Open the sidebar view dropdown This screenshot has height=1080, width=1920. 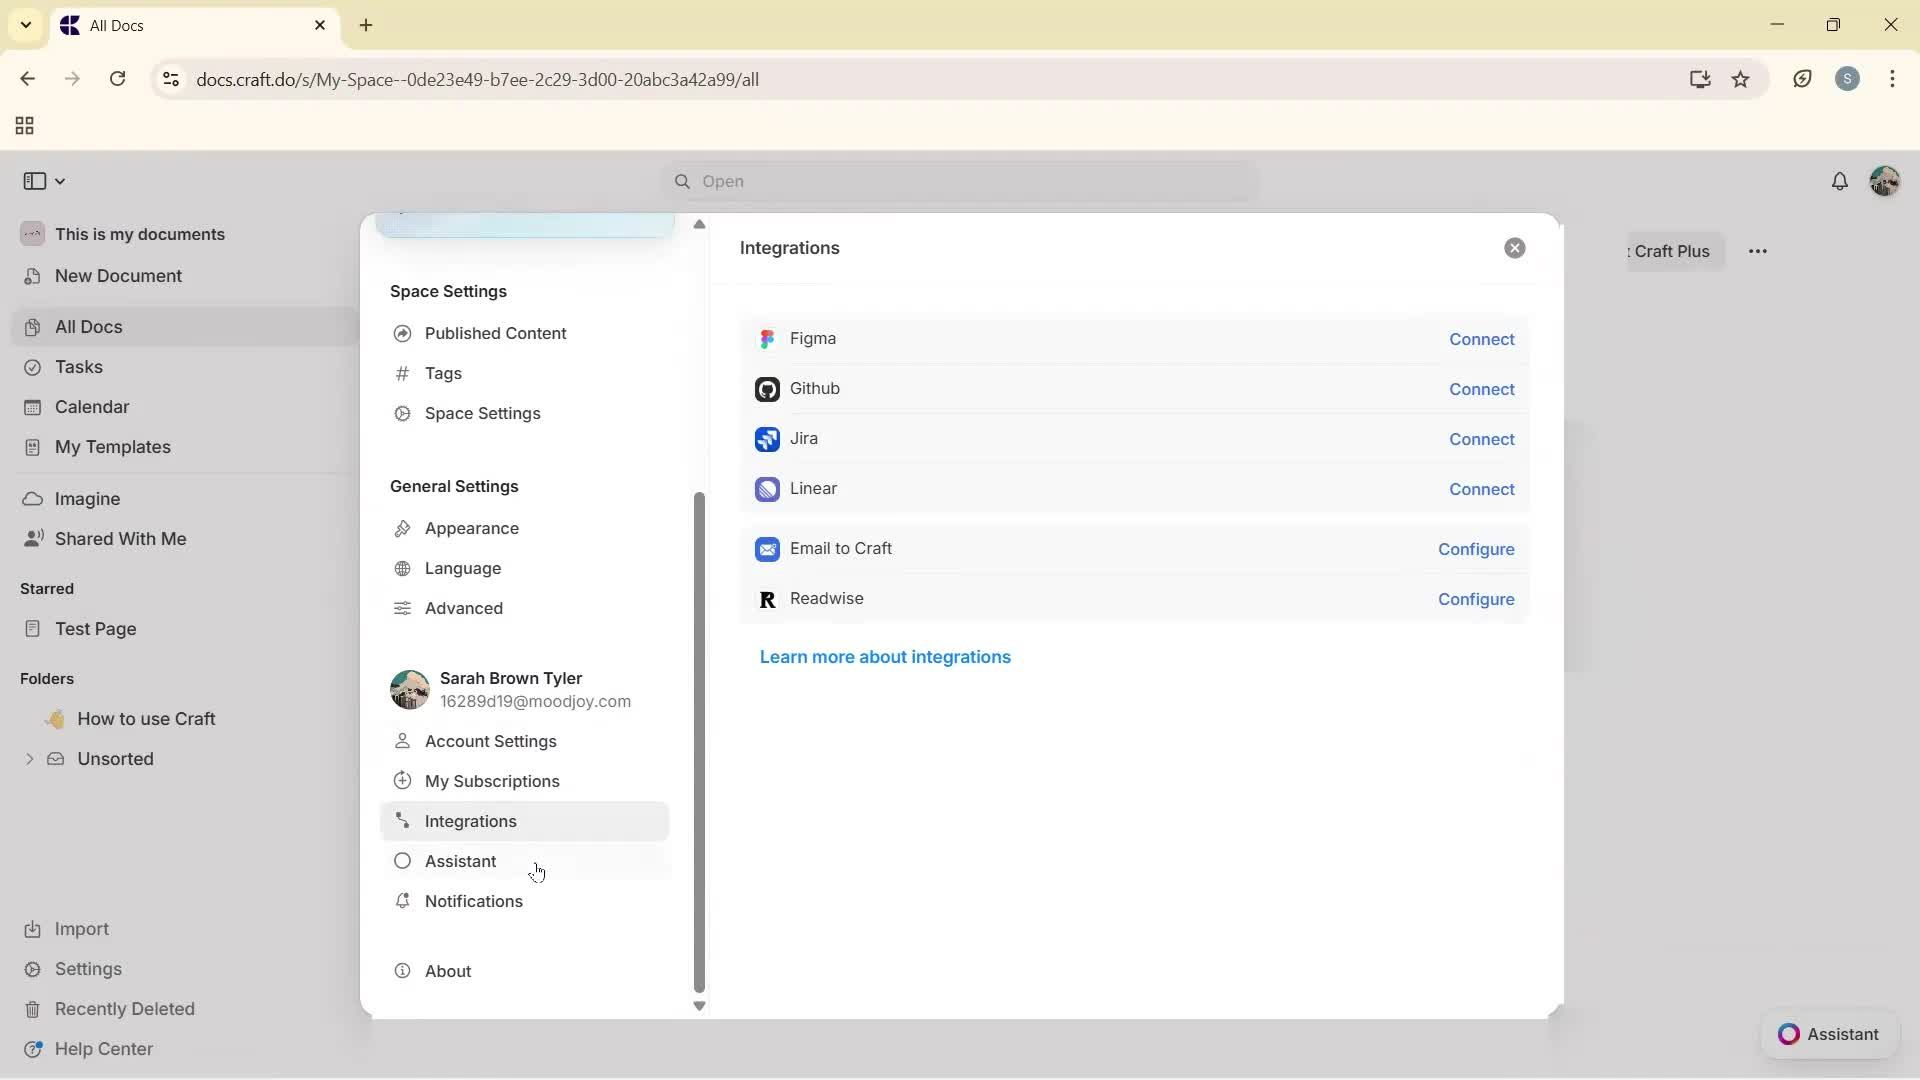pyautogui.click(x=43, y=181)
